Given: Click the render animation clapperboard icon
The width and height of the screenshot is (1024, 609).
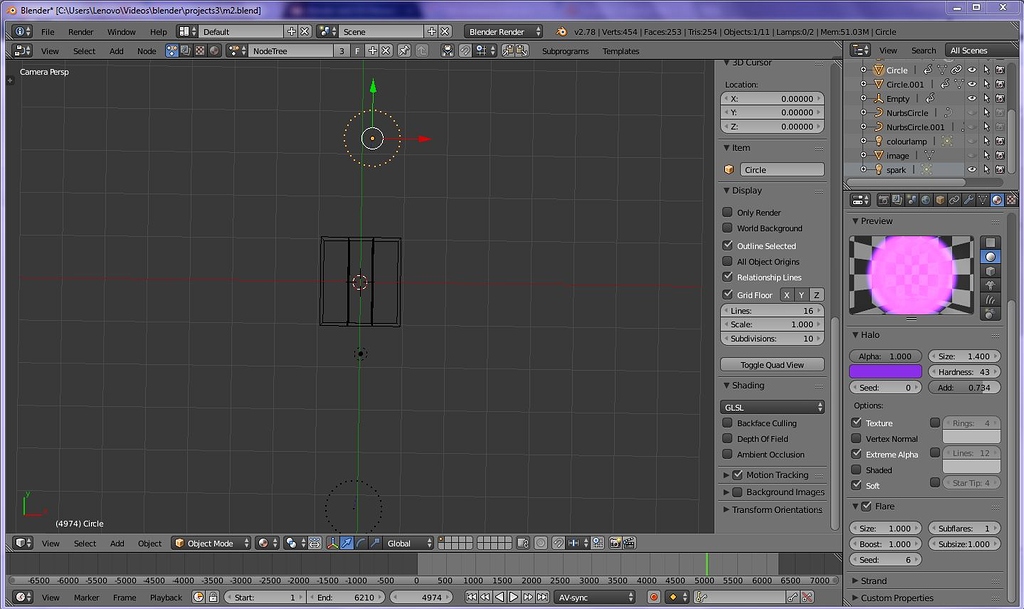Looking at the screenshot, I should tap(628, 543).
